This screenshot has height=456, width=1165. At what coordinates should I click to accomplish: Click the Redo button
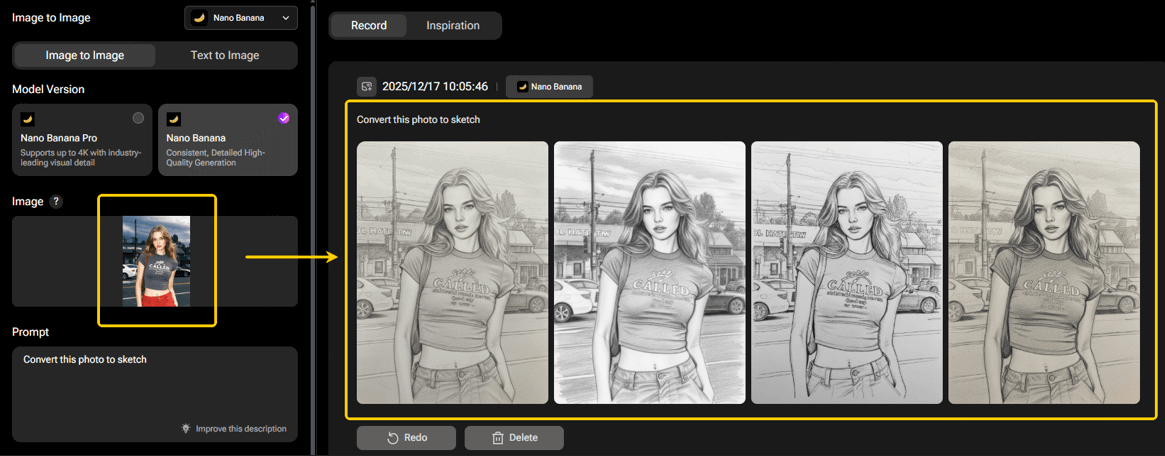[406, 437]
